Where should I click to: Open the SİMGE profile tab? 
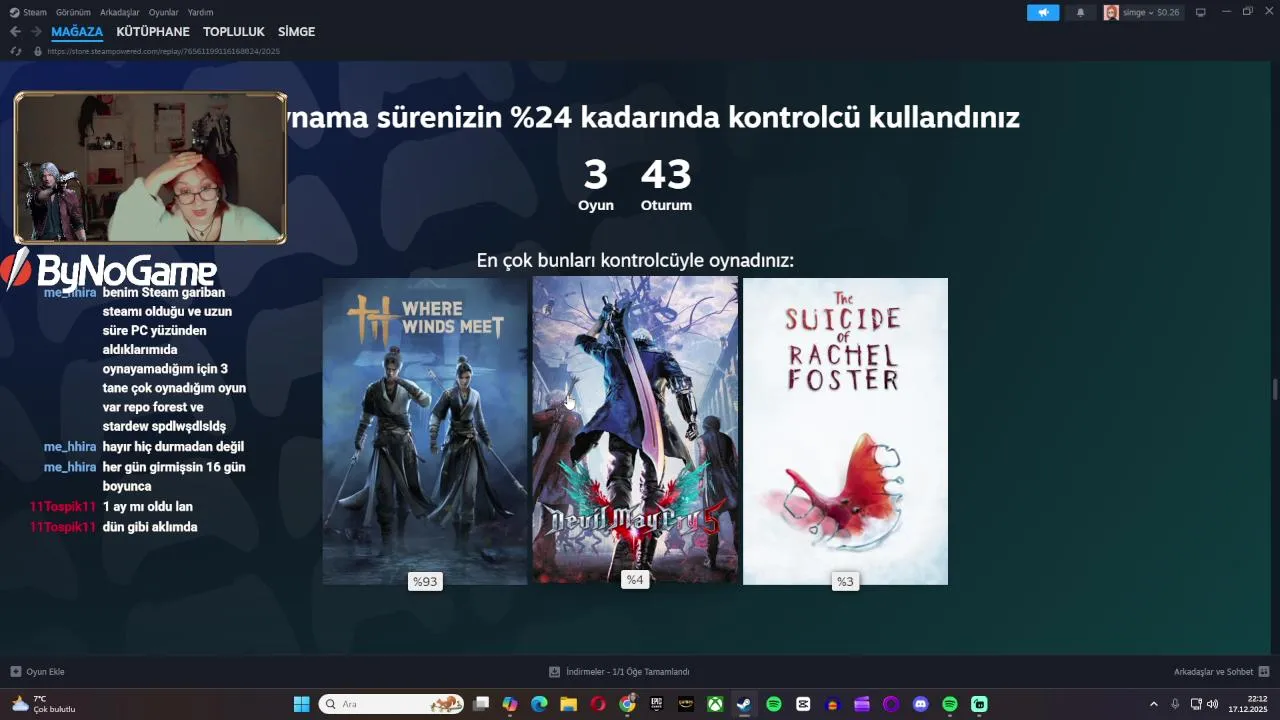pos(296,32)
